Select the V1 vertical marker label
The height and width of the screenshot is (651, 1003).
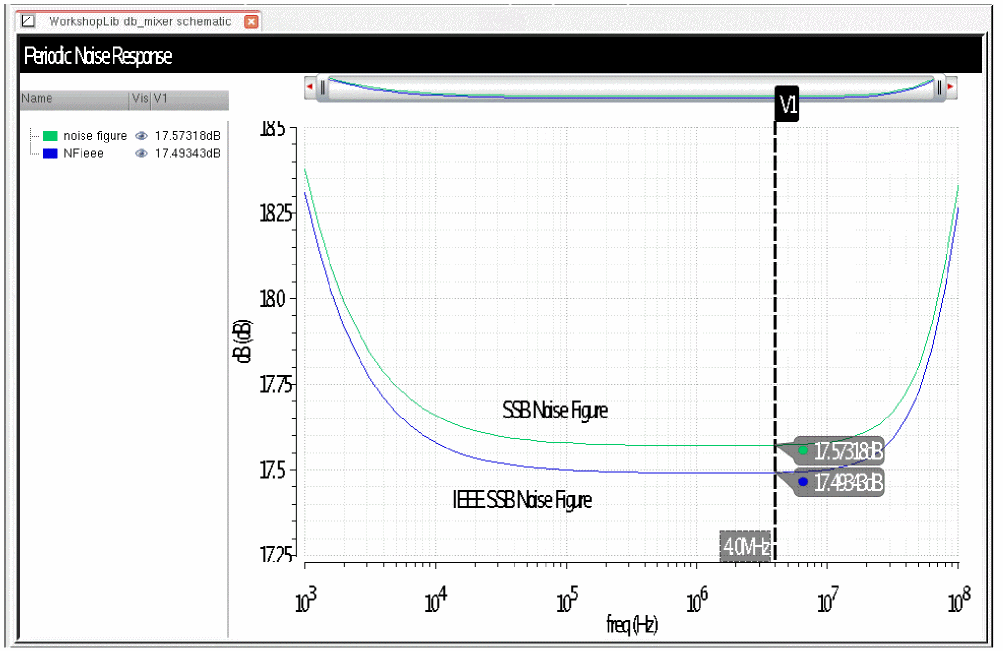click(787, 104)
